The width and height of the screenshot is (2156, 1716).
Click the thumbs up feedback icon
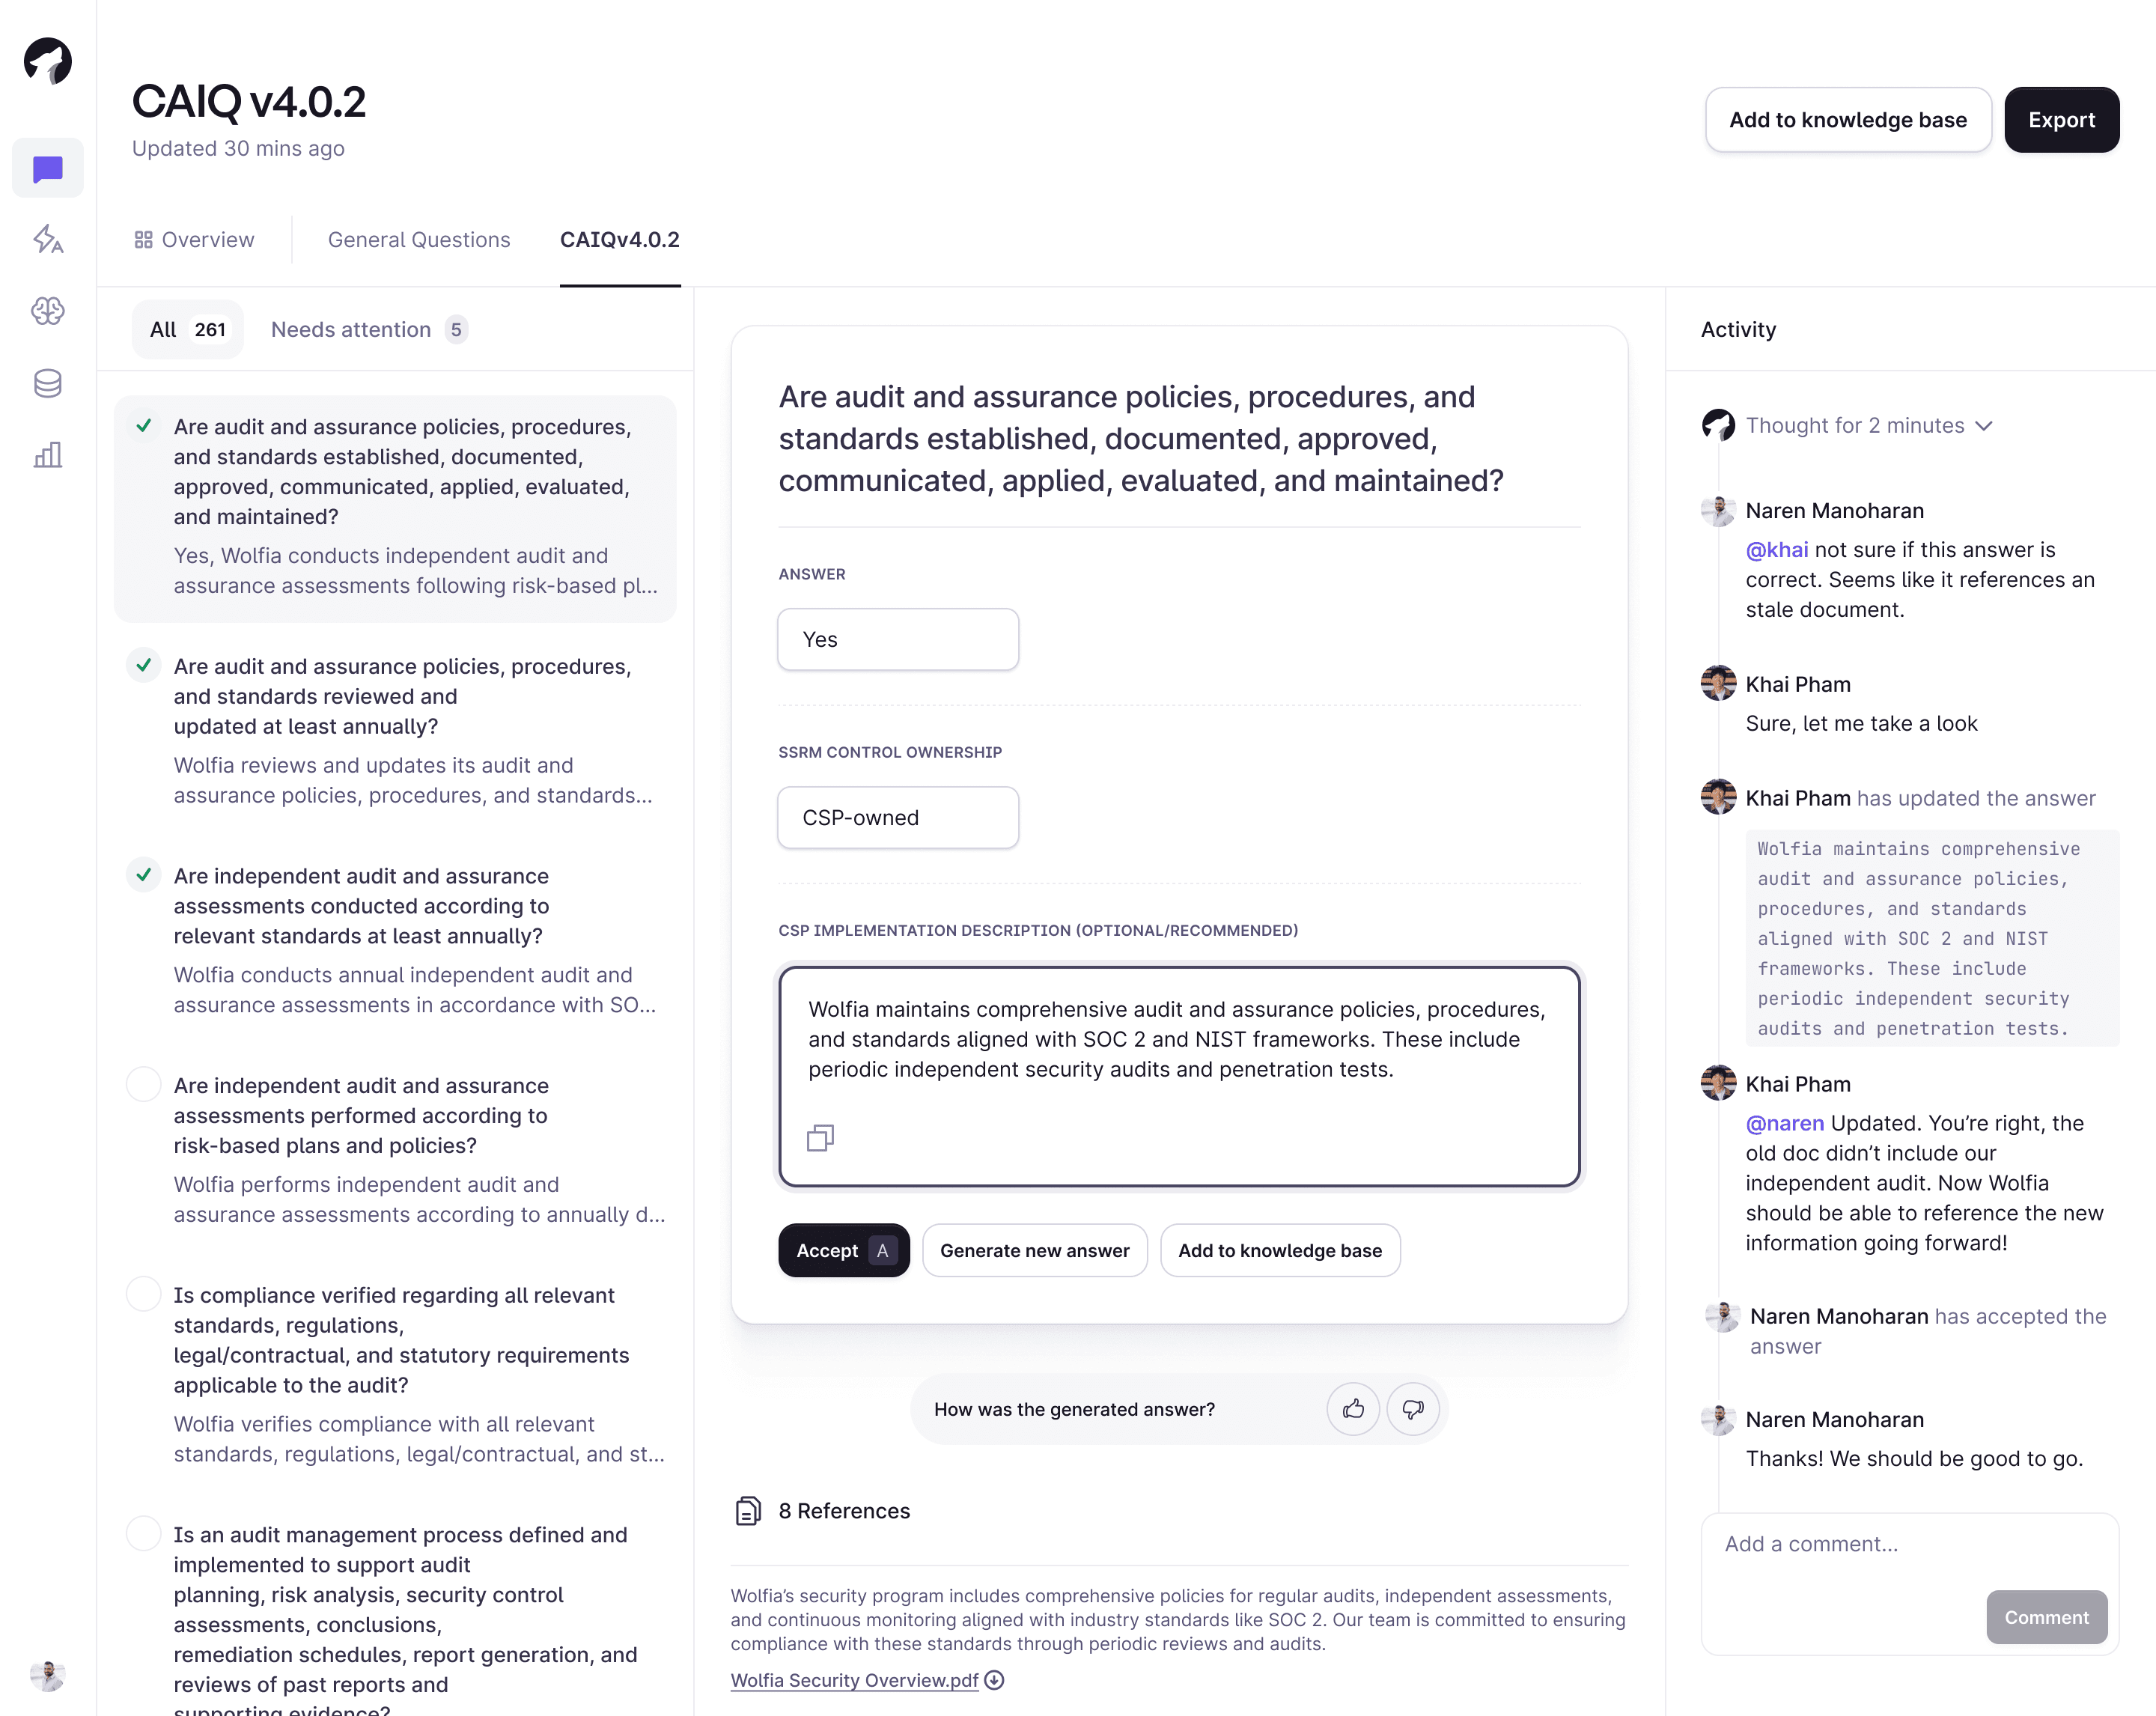(x=1353, y=1408)
